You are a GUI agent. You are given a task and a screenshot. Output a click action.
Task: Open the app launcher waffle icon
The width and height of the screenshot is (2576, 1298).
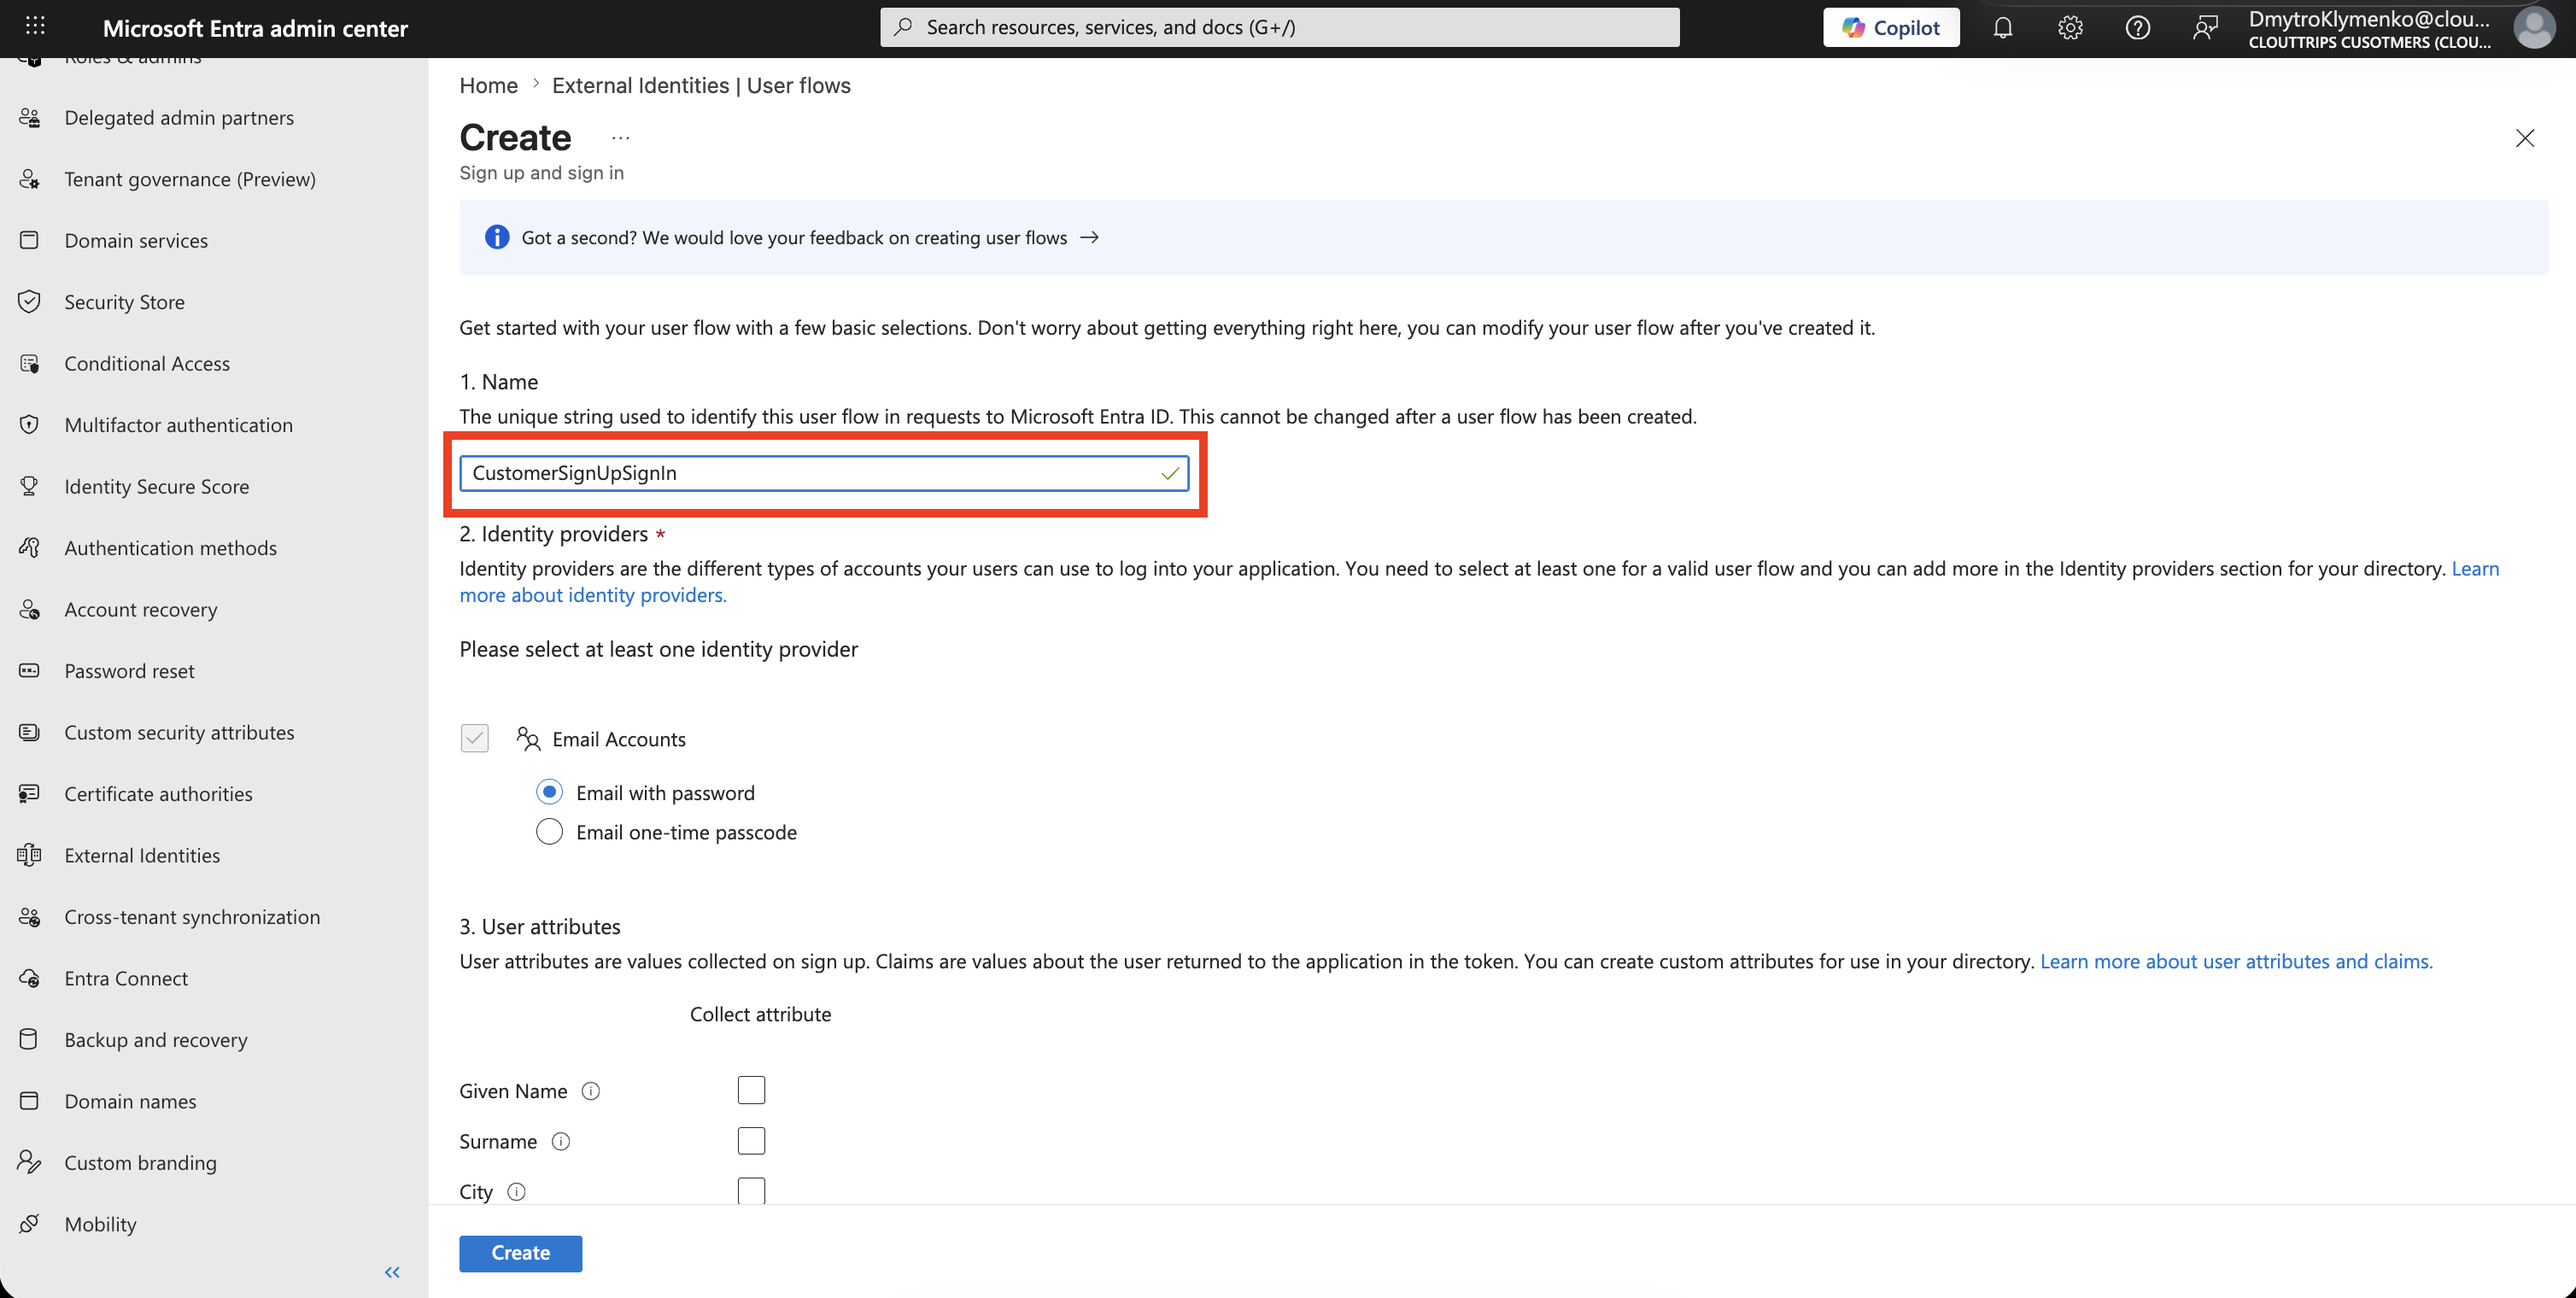pyautogui.click(x=35, y=27)
